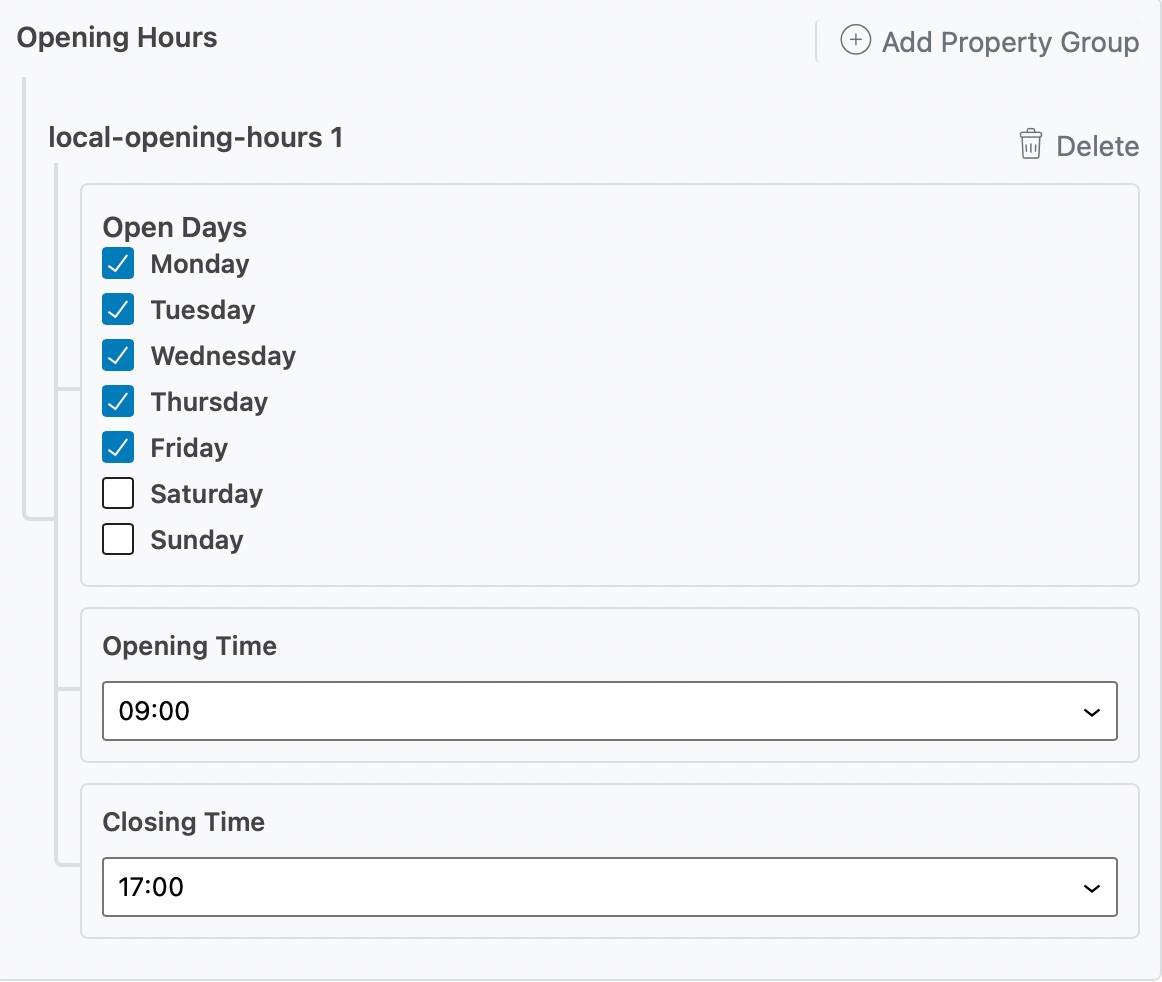Click the Delete label for local-opening-hours 1
Viewport: 1162px width, 982px height.
click(1098, 146)
